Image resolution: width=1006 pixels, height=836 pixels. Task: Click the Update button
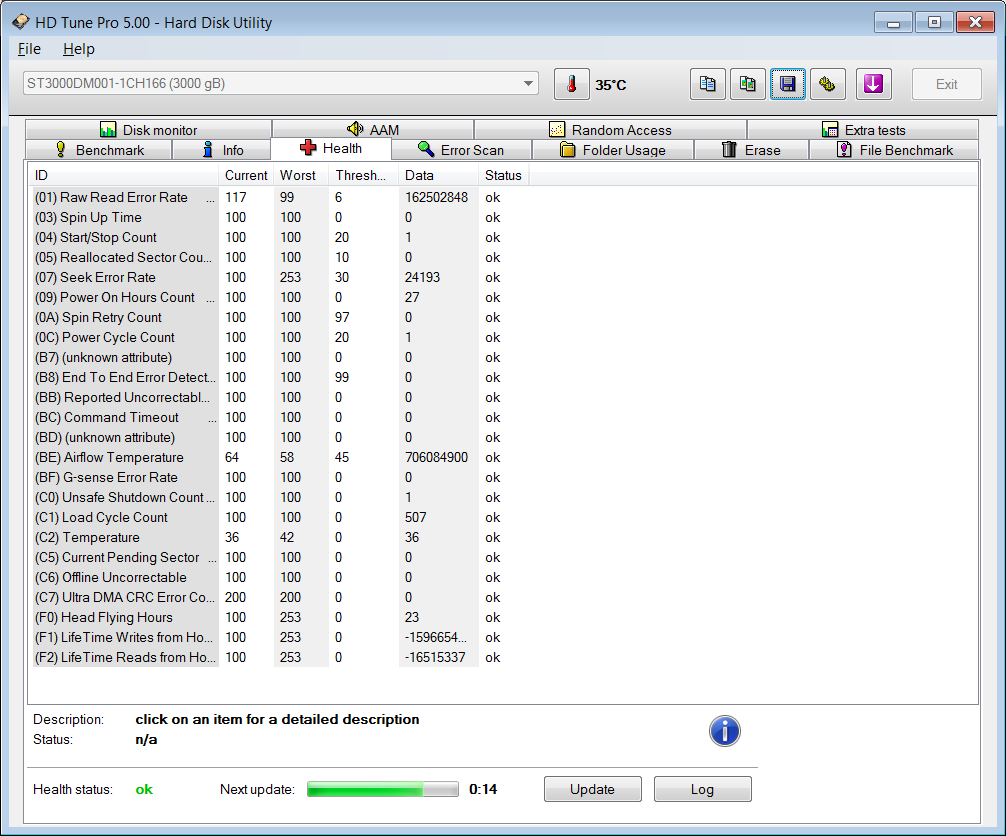point(592,789)
